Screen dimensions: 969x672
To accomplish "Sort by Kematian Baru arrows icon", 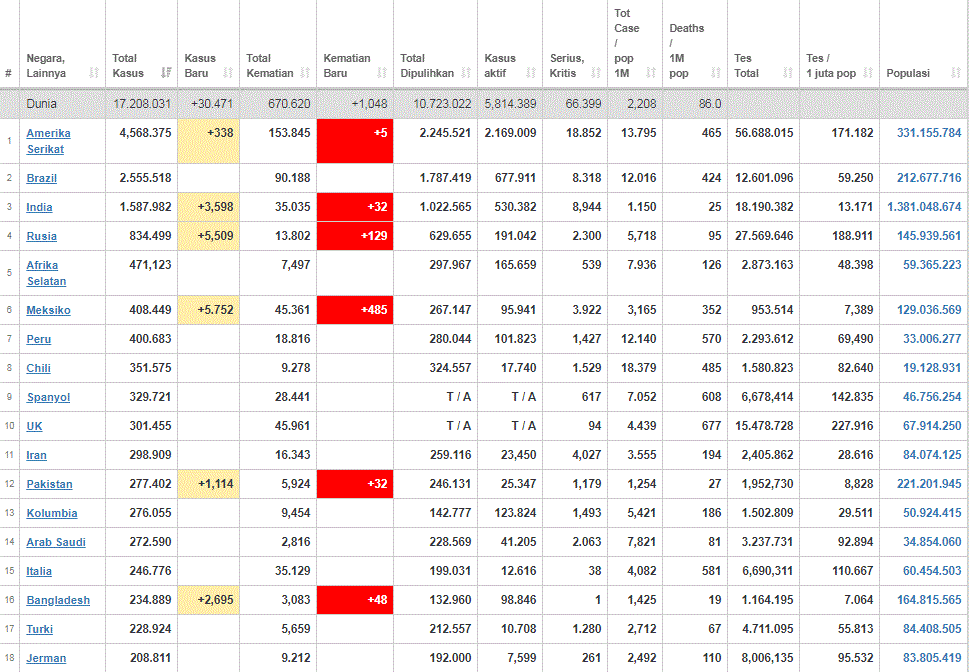I will click(382, 73).
